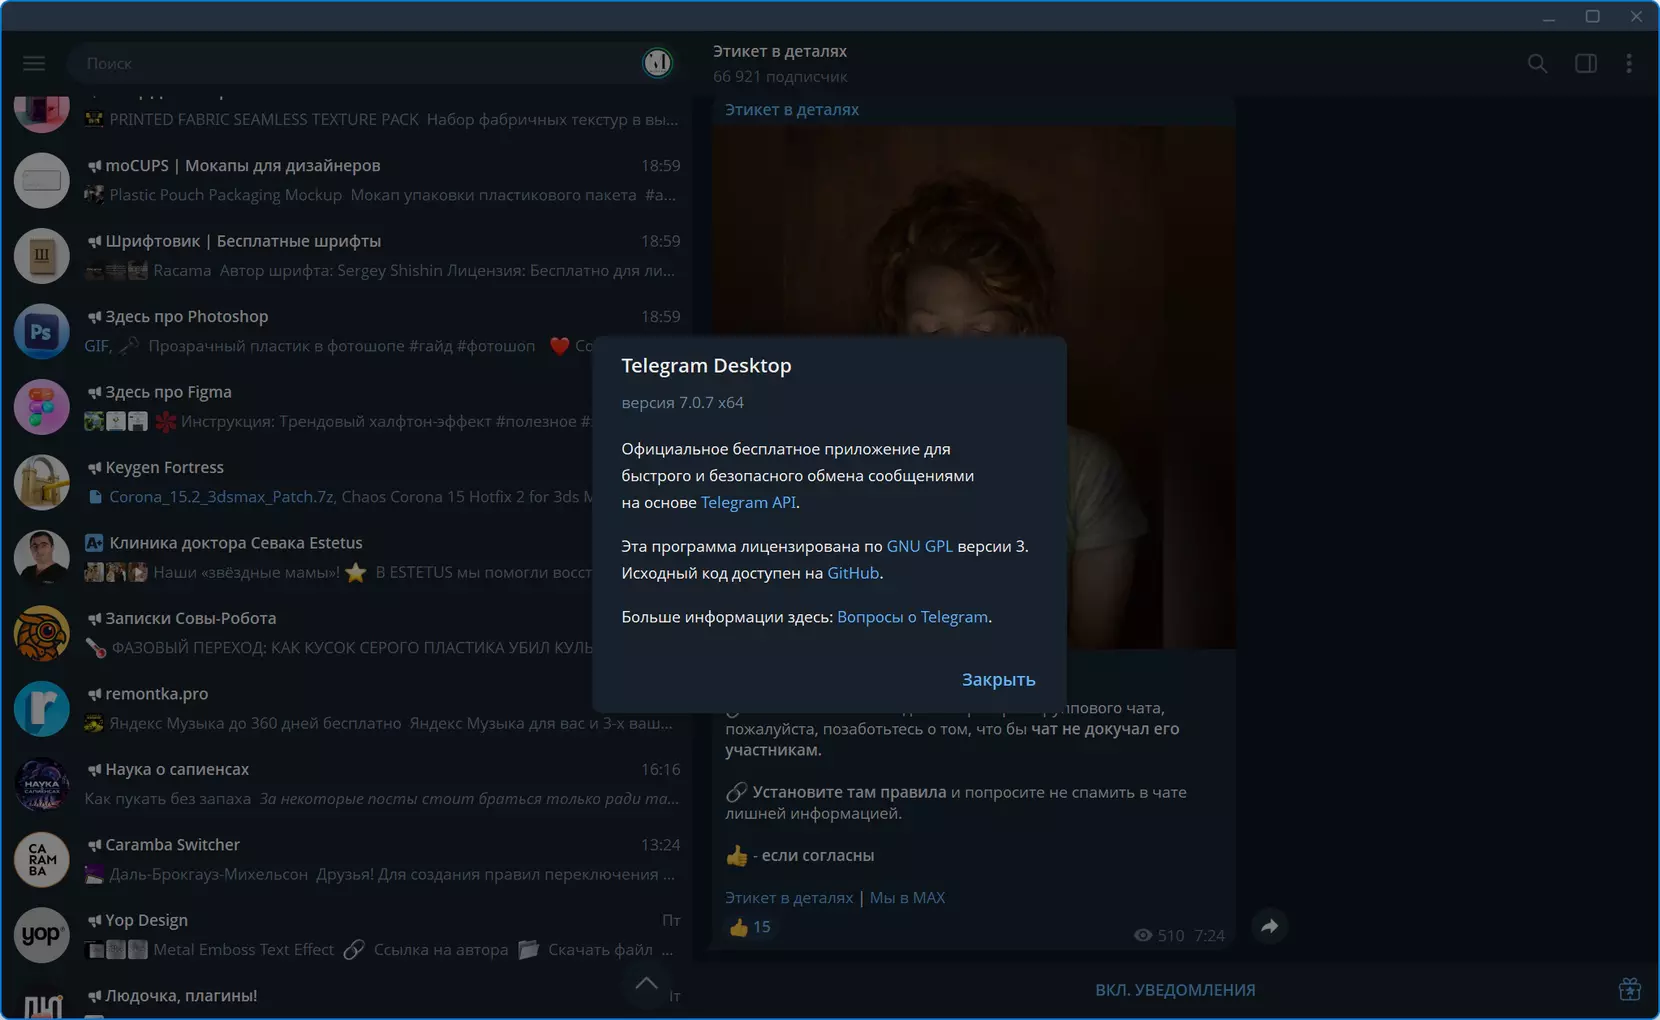Open the Этикет в деталях channel header

tap(780, 51)
